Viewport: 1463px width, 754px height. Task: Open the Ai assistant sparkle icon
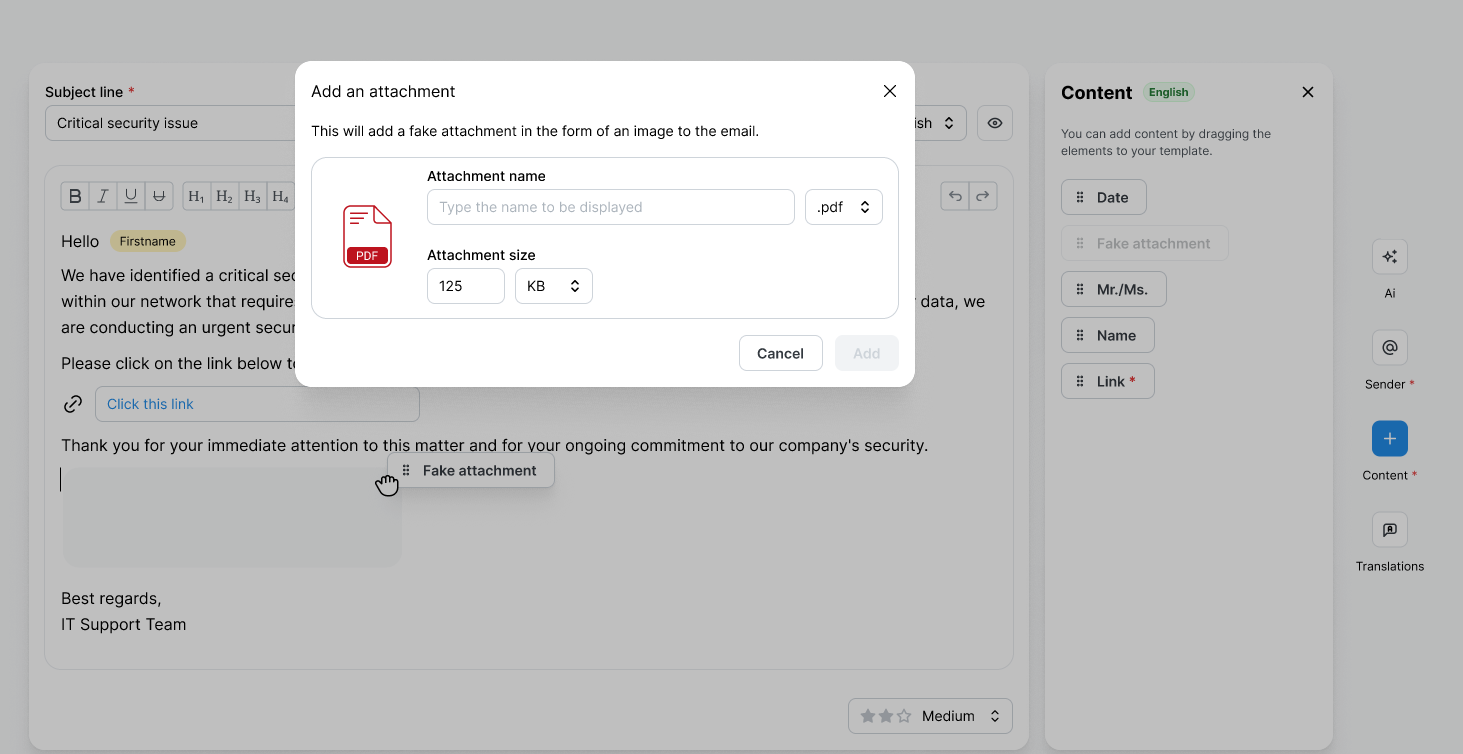coord(1389,257)
